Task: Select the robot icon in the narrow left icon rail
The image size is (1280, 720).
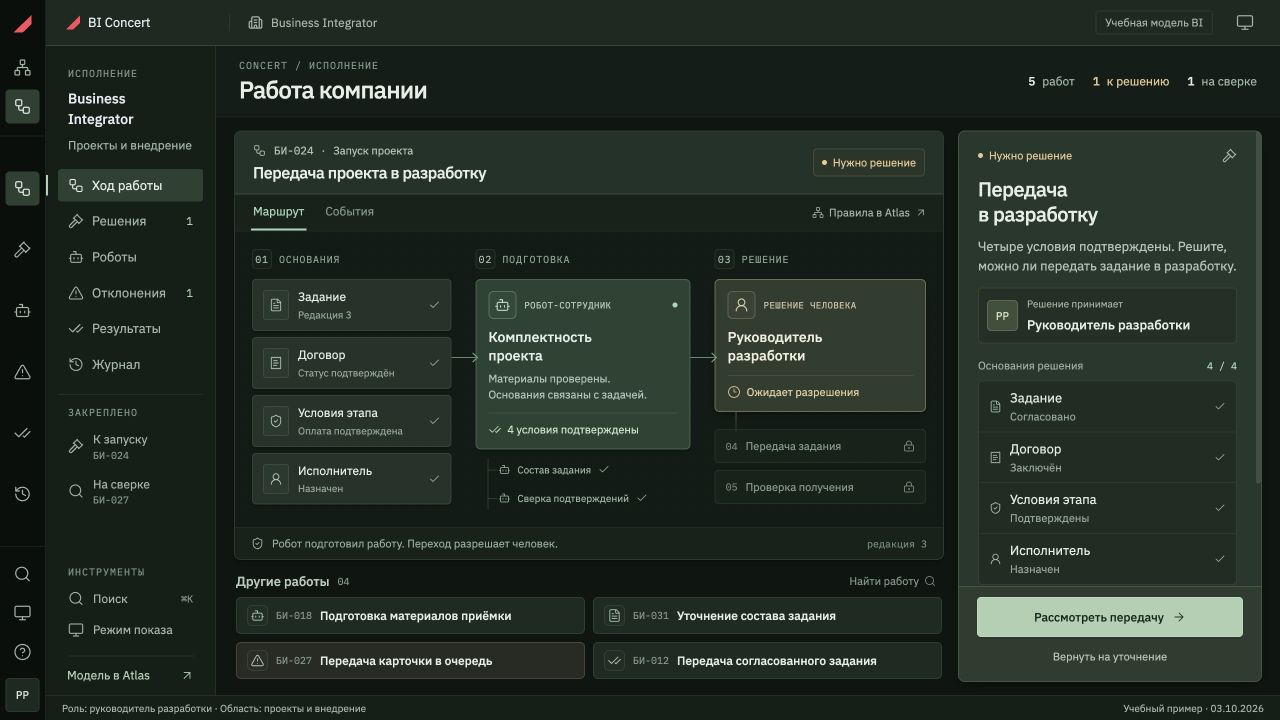Action: coord(22,311)
